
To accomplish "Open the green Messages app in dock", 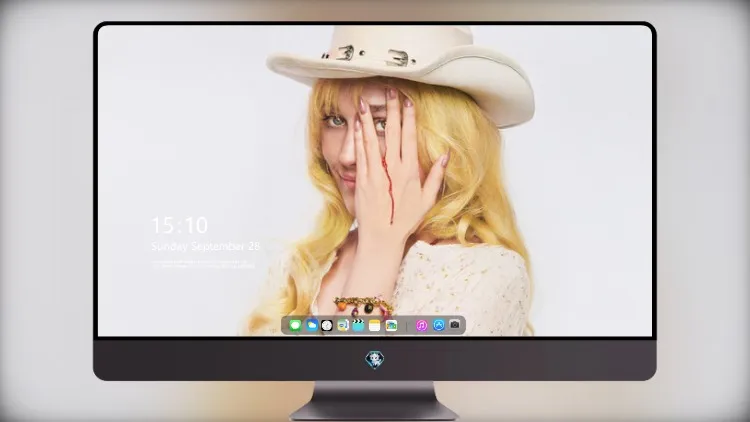I will 295,325.
